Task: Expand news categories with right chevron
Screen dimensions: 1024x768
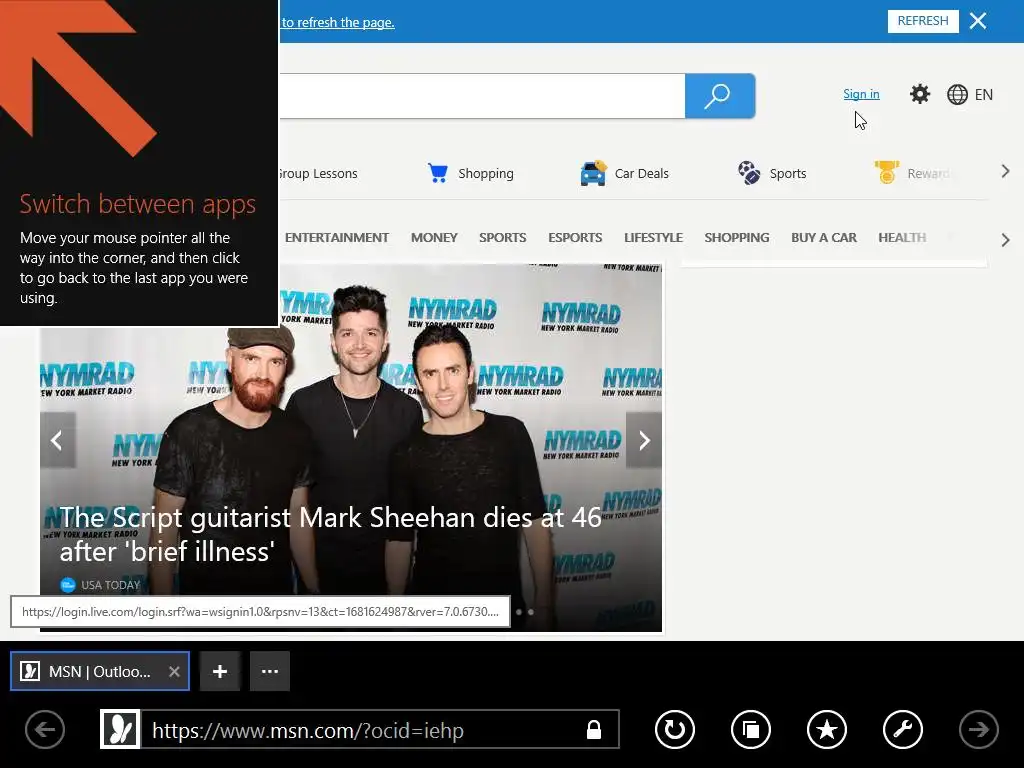Action: (1005, 240)
